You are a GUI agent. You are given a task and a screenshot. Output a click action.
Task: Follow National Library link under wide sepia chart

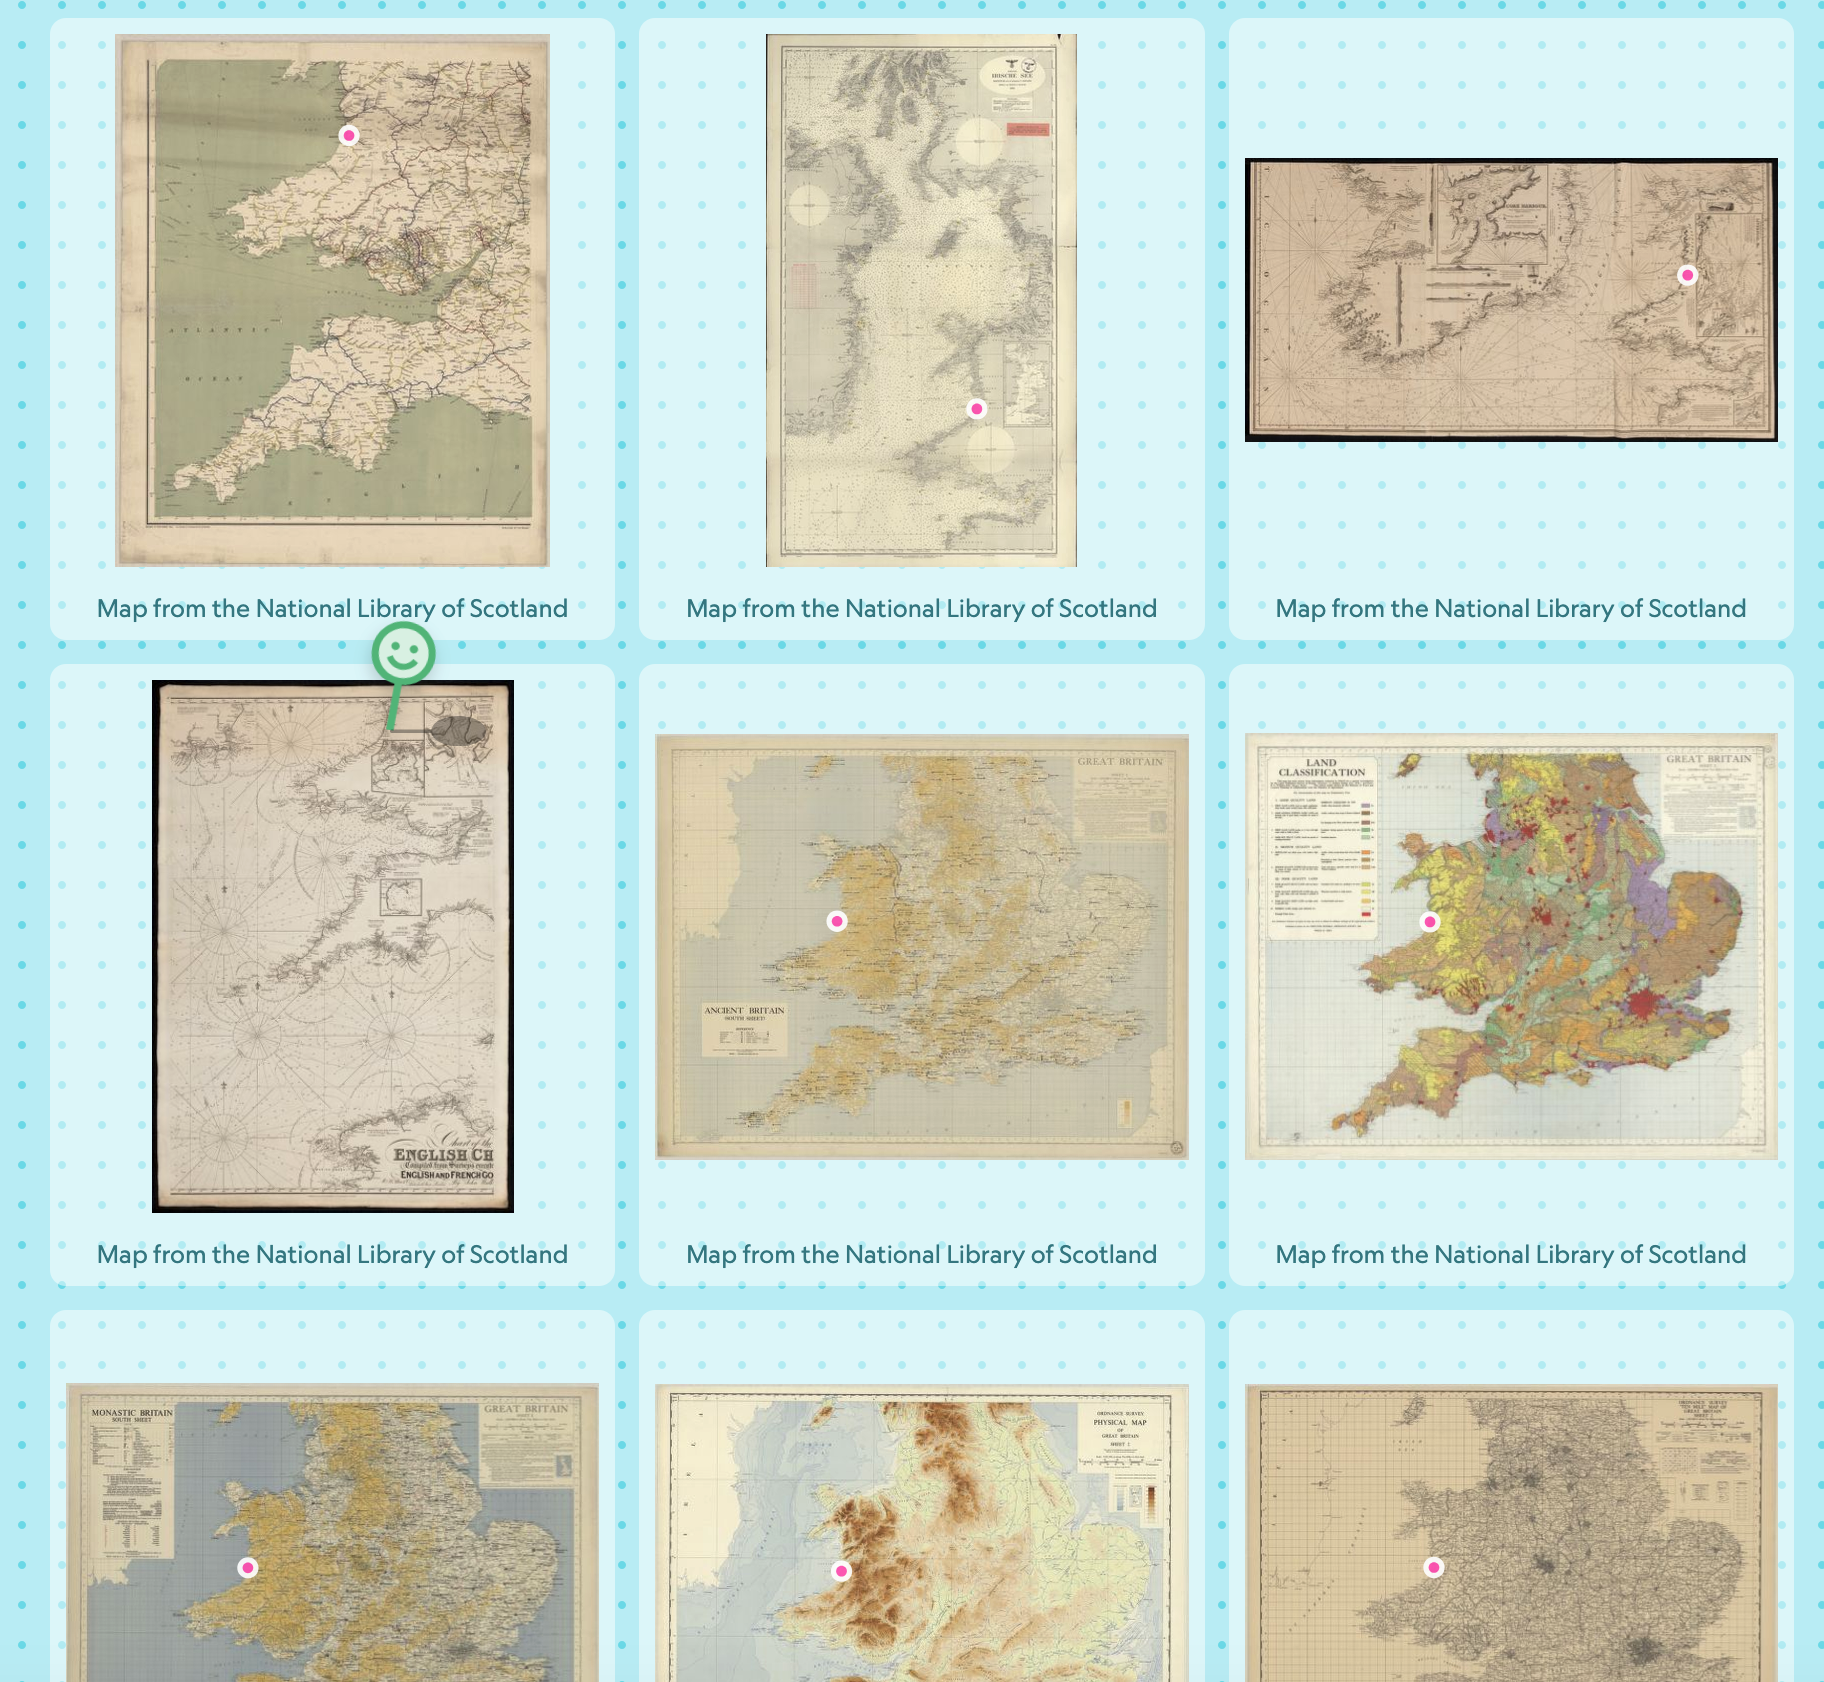click(x=1511, y=608)
